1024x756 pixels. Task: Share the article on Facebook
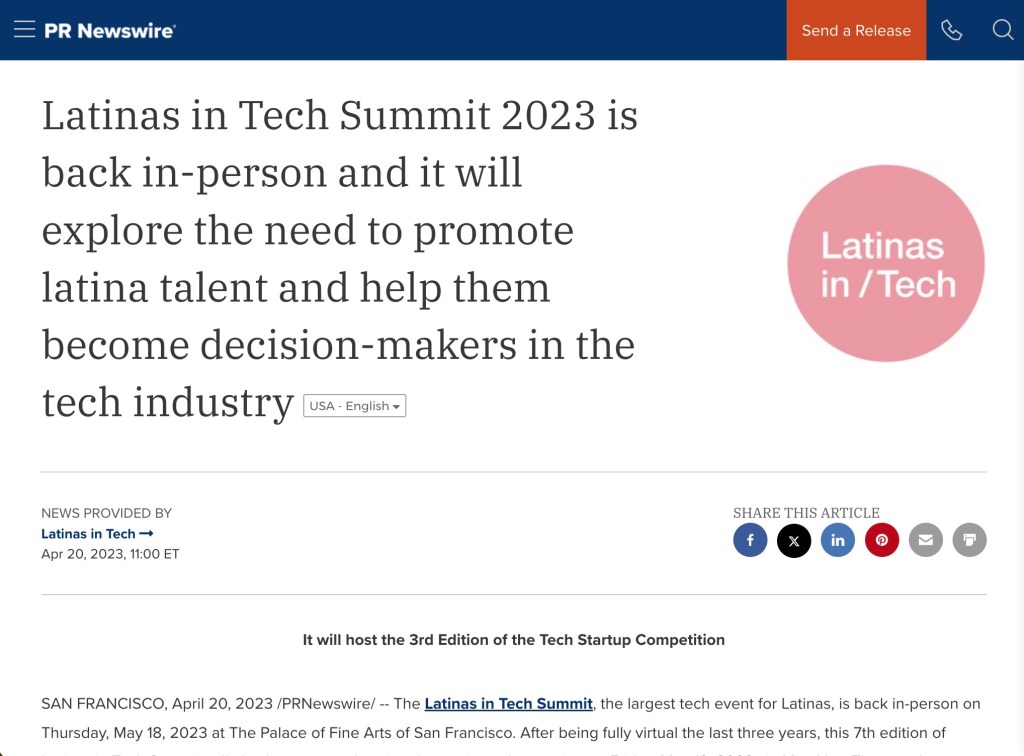750,540
